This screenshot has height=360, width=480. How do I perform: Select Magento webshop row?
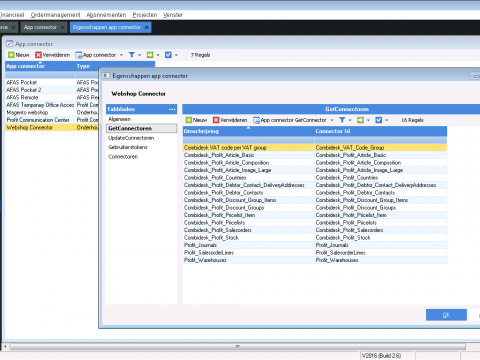point(52,112)
